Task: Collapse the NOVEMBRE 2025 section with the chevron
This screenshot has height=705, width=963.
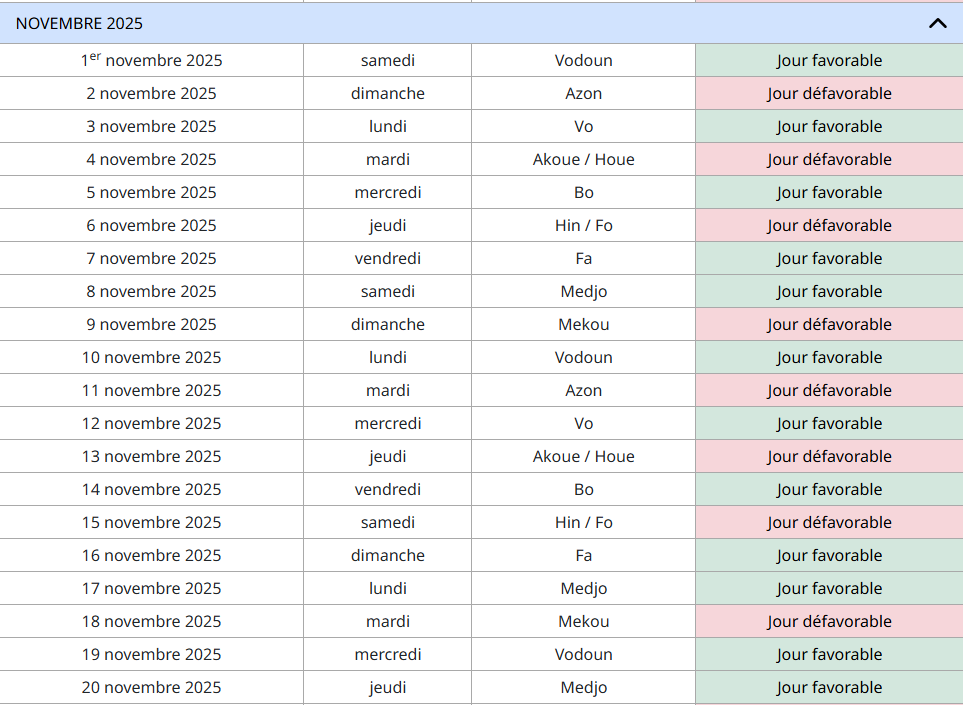Action: coord(937,23)
